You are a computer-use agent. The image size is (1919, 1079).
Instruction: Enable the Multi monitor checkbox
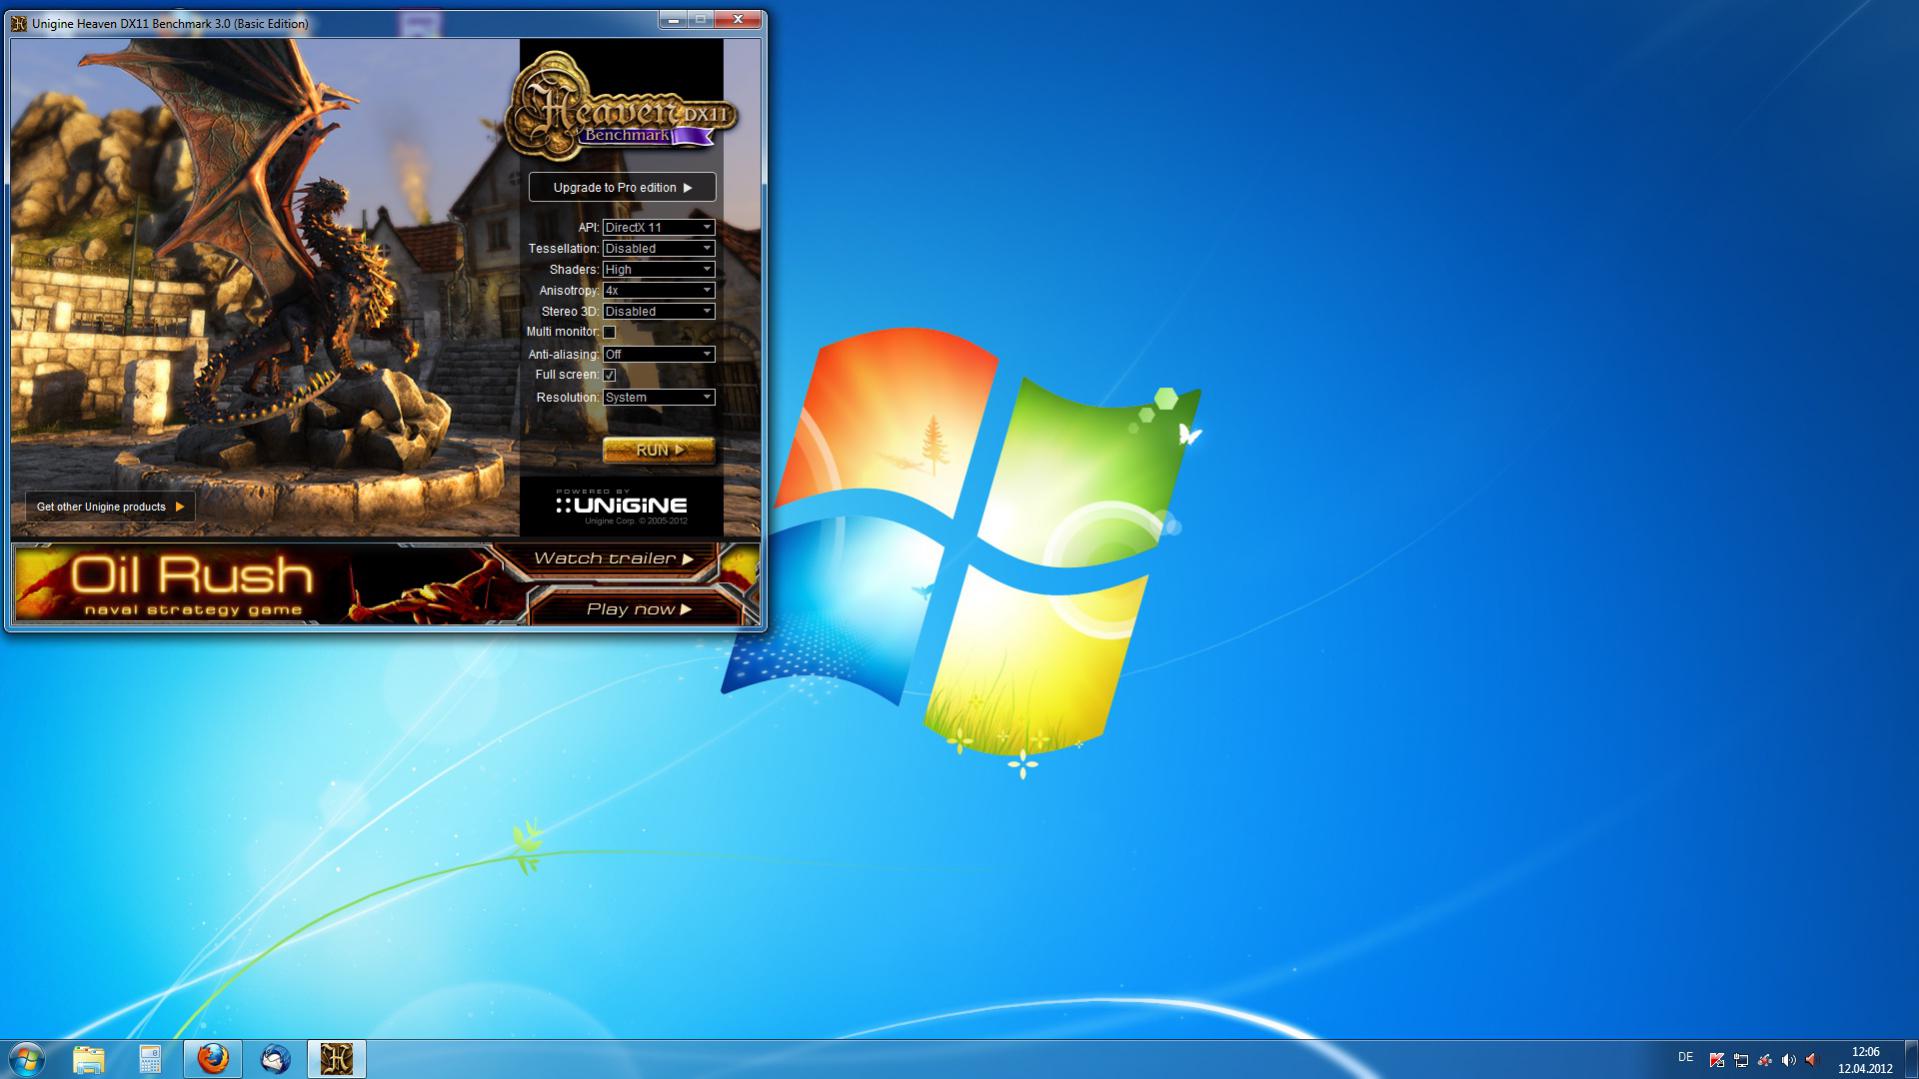(609, 332)
